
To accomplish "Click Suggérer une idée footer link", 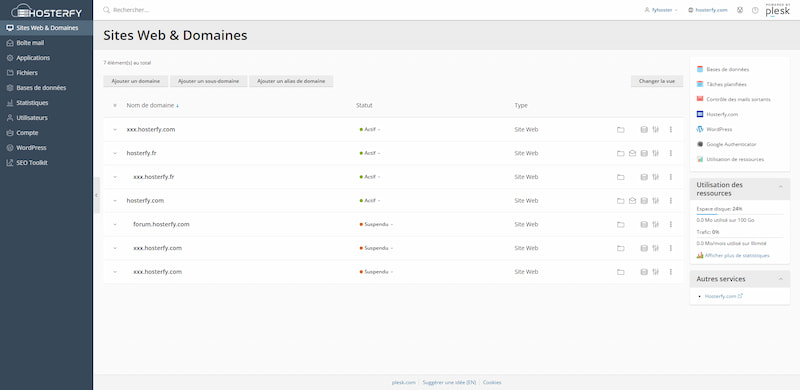I will tap(449, 382).
